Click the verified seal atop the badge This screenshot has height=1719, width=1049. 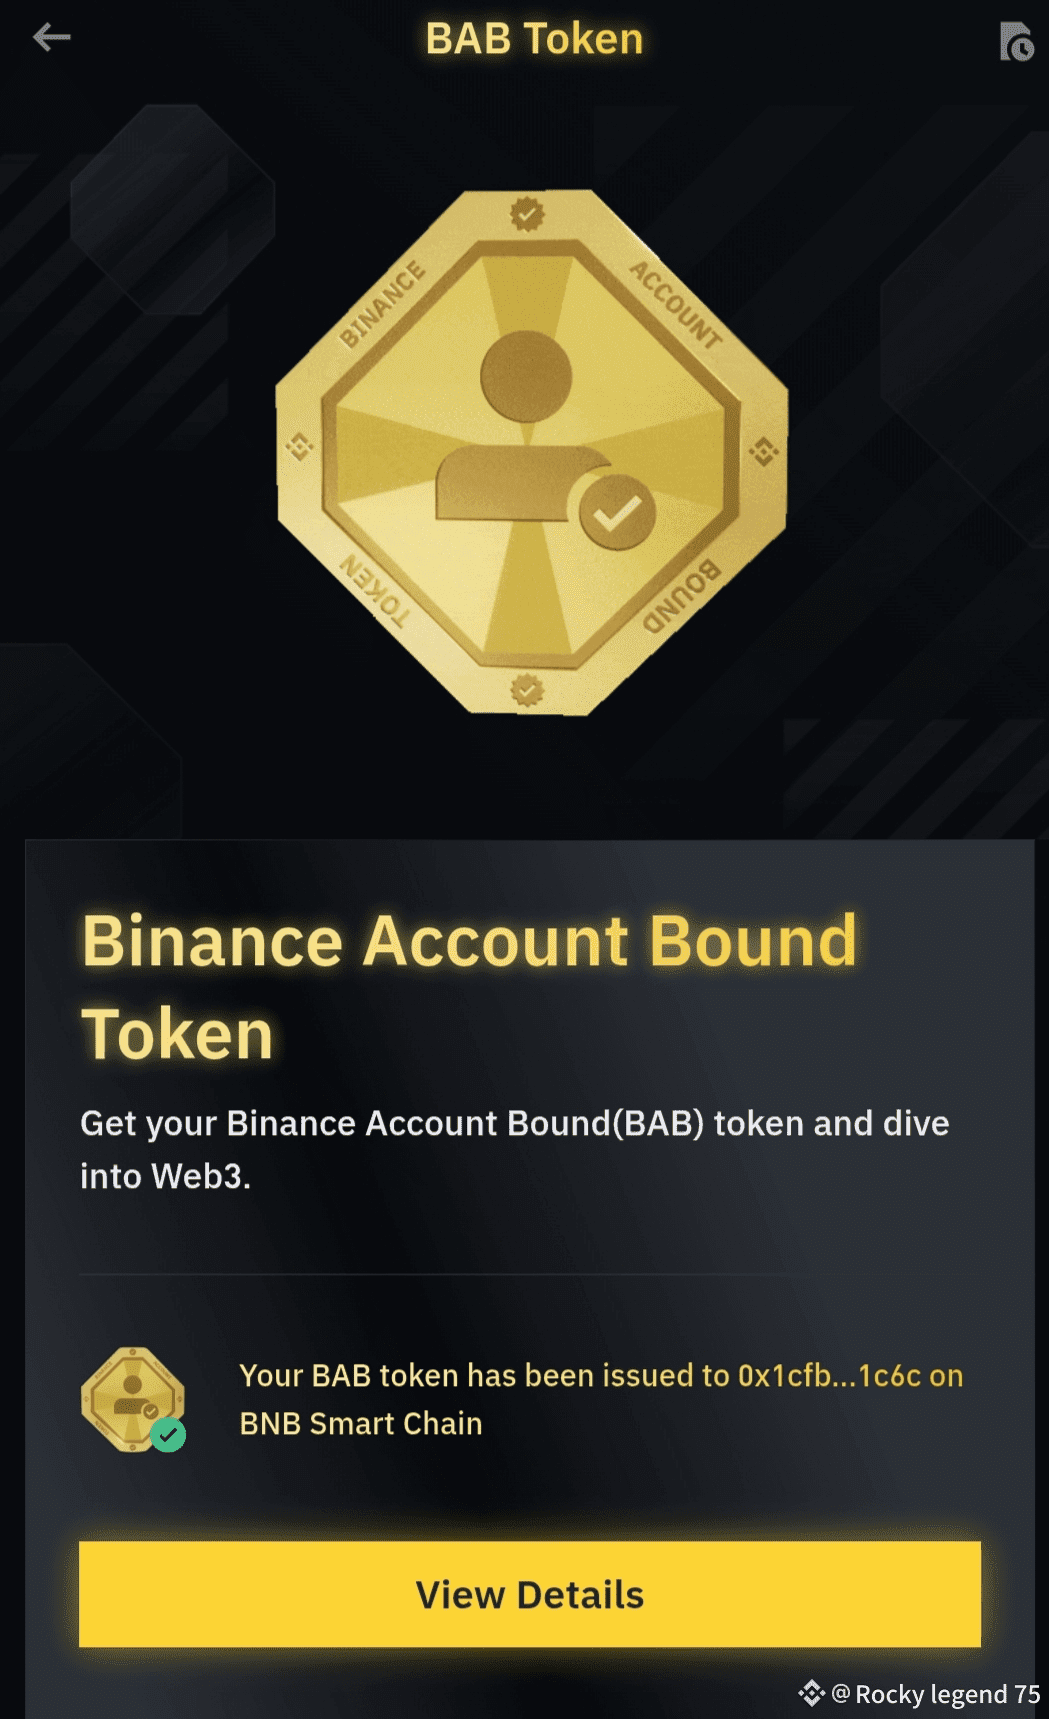[527, 213]
